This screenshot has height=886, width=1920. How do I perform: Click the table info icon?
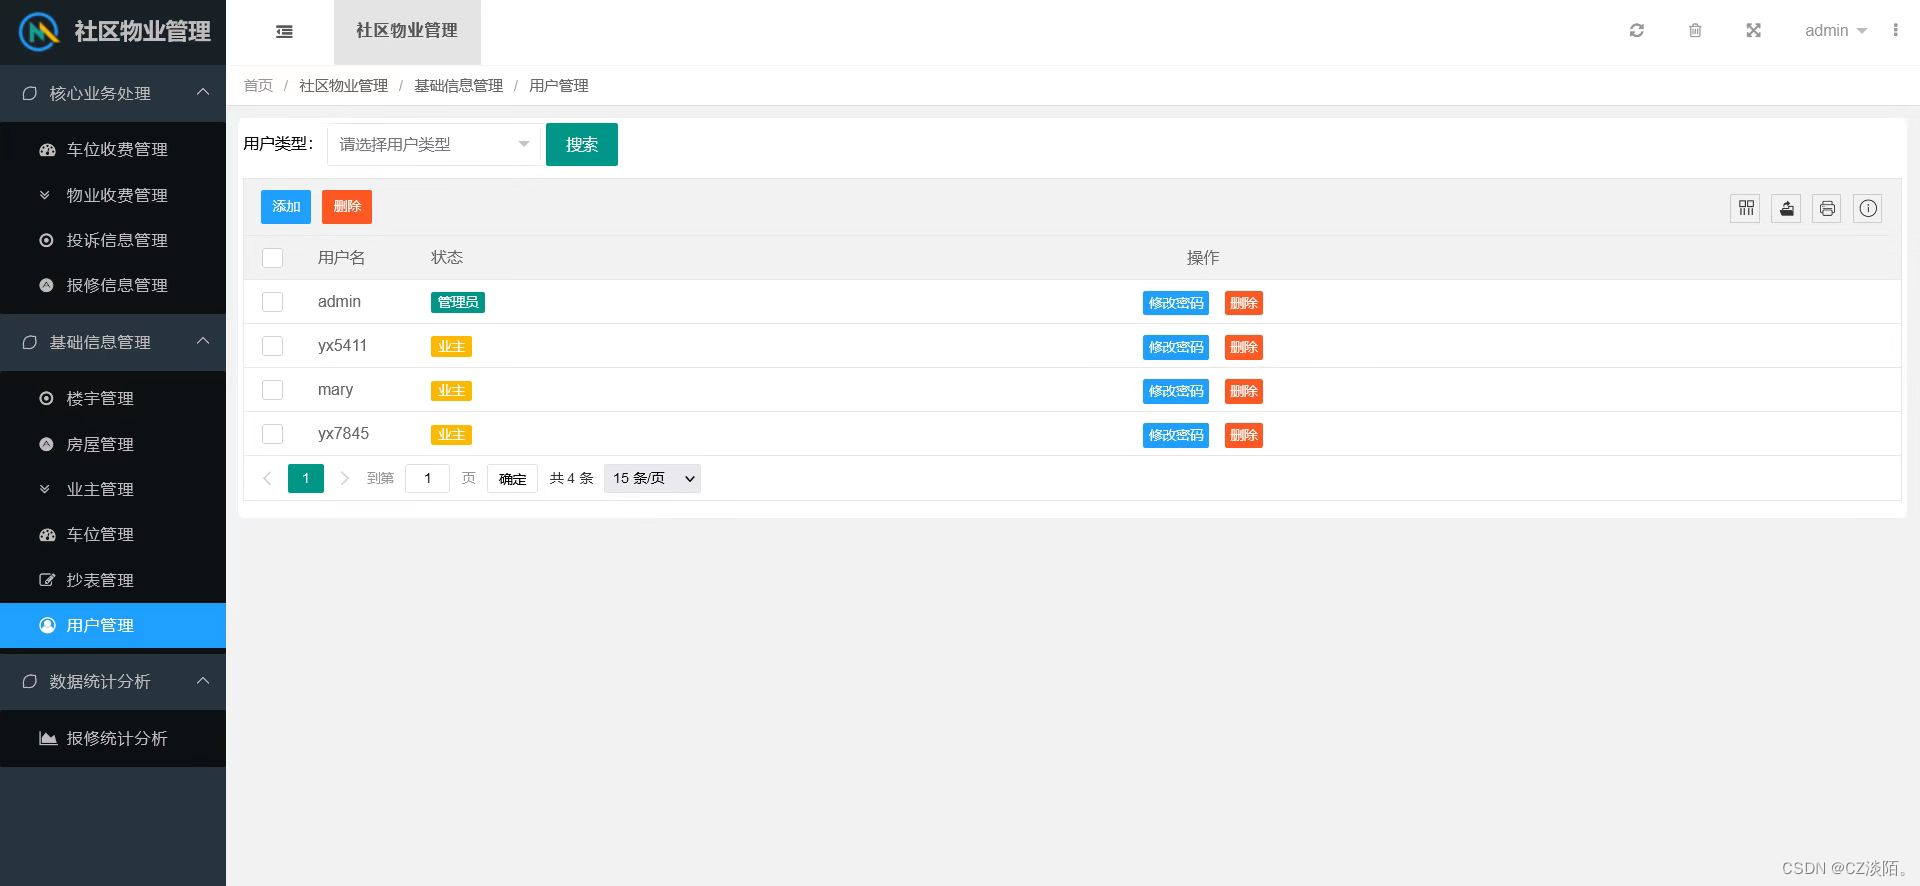1868,208
